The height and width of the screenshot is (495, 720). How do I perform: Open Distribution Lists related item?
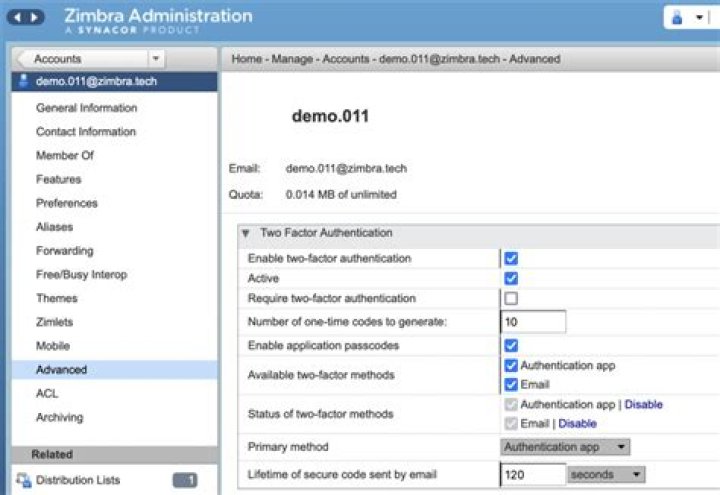pyautogui.click(x=78, y=480)
